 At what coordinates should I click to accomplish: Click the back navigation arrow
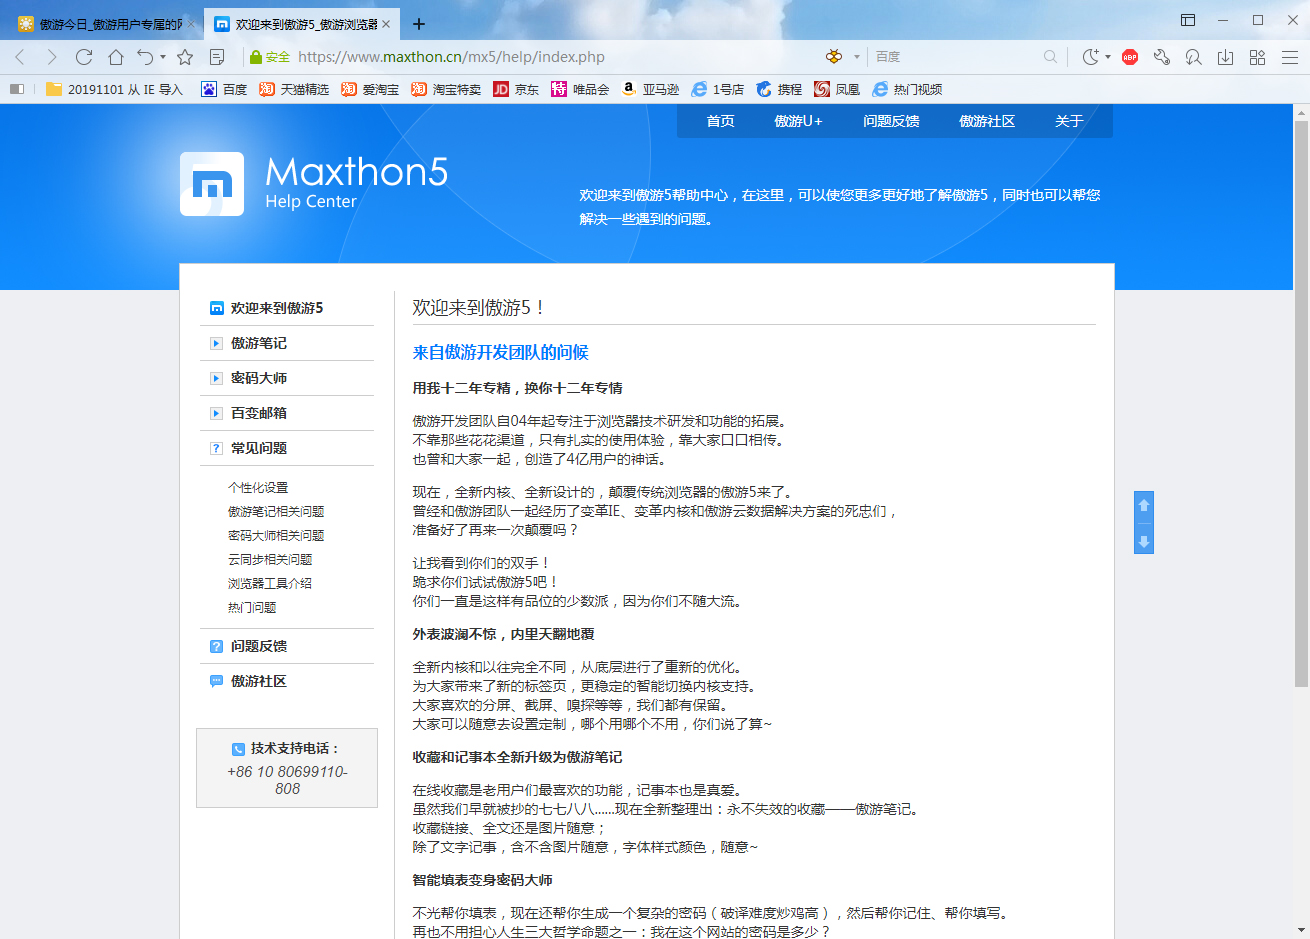point(20,57)
